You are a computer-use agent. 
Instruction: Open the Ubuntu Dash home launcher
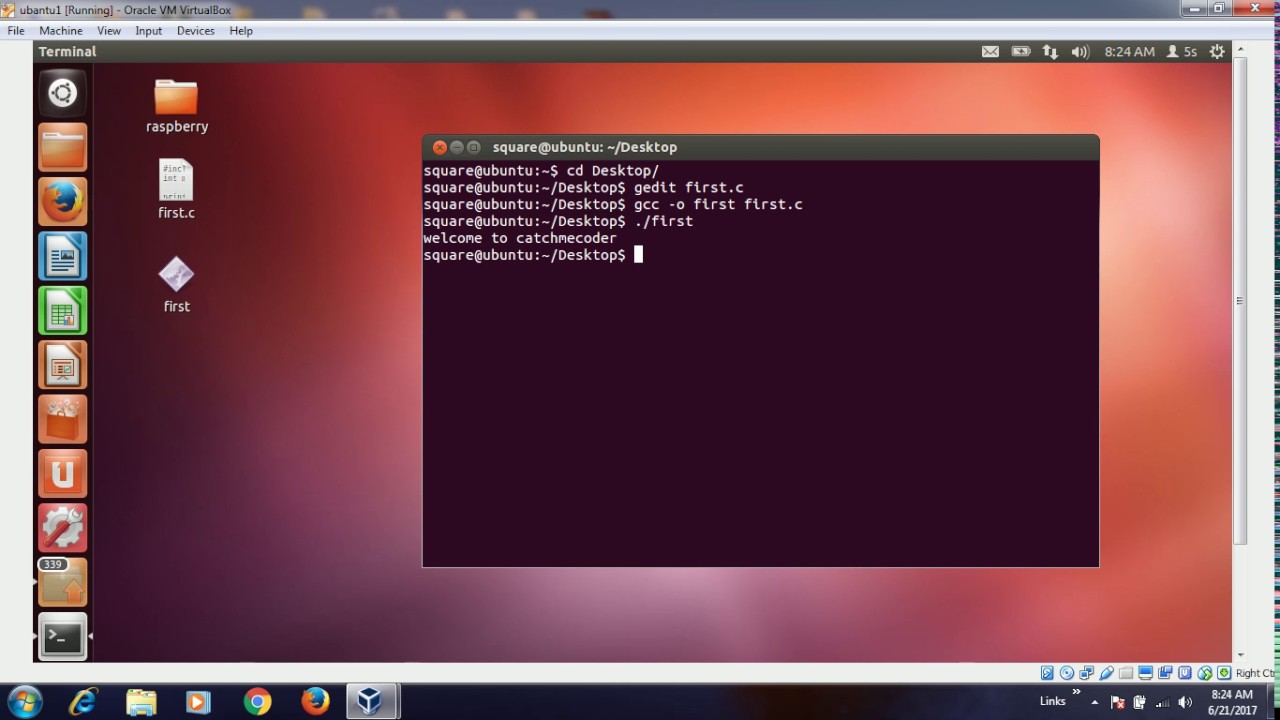point(62,93)
